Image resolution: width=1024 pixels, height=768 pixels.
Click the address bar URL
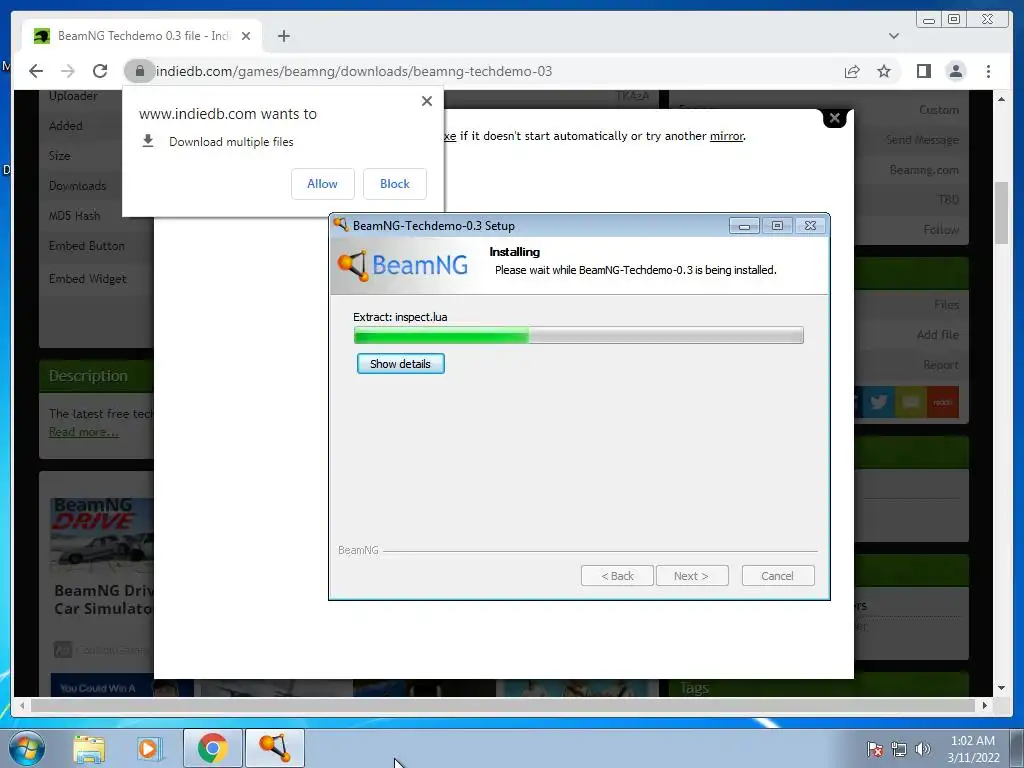coord(354,71)
